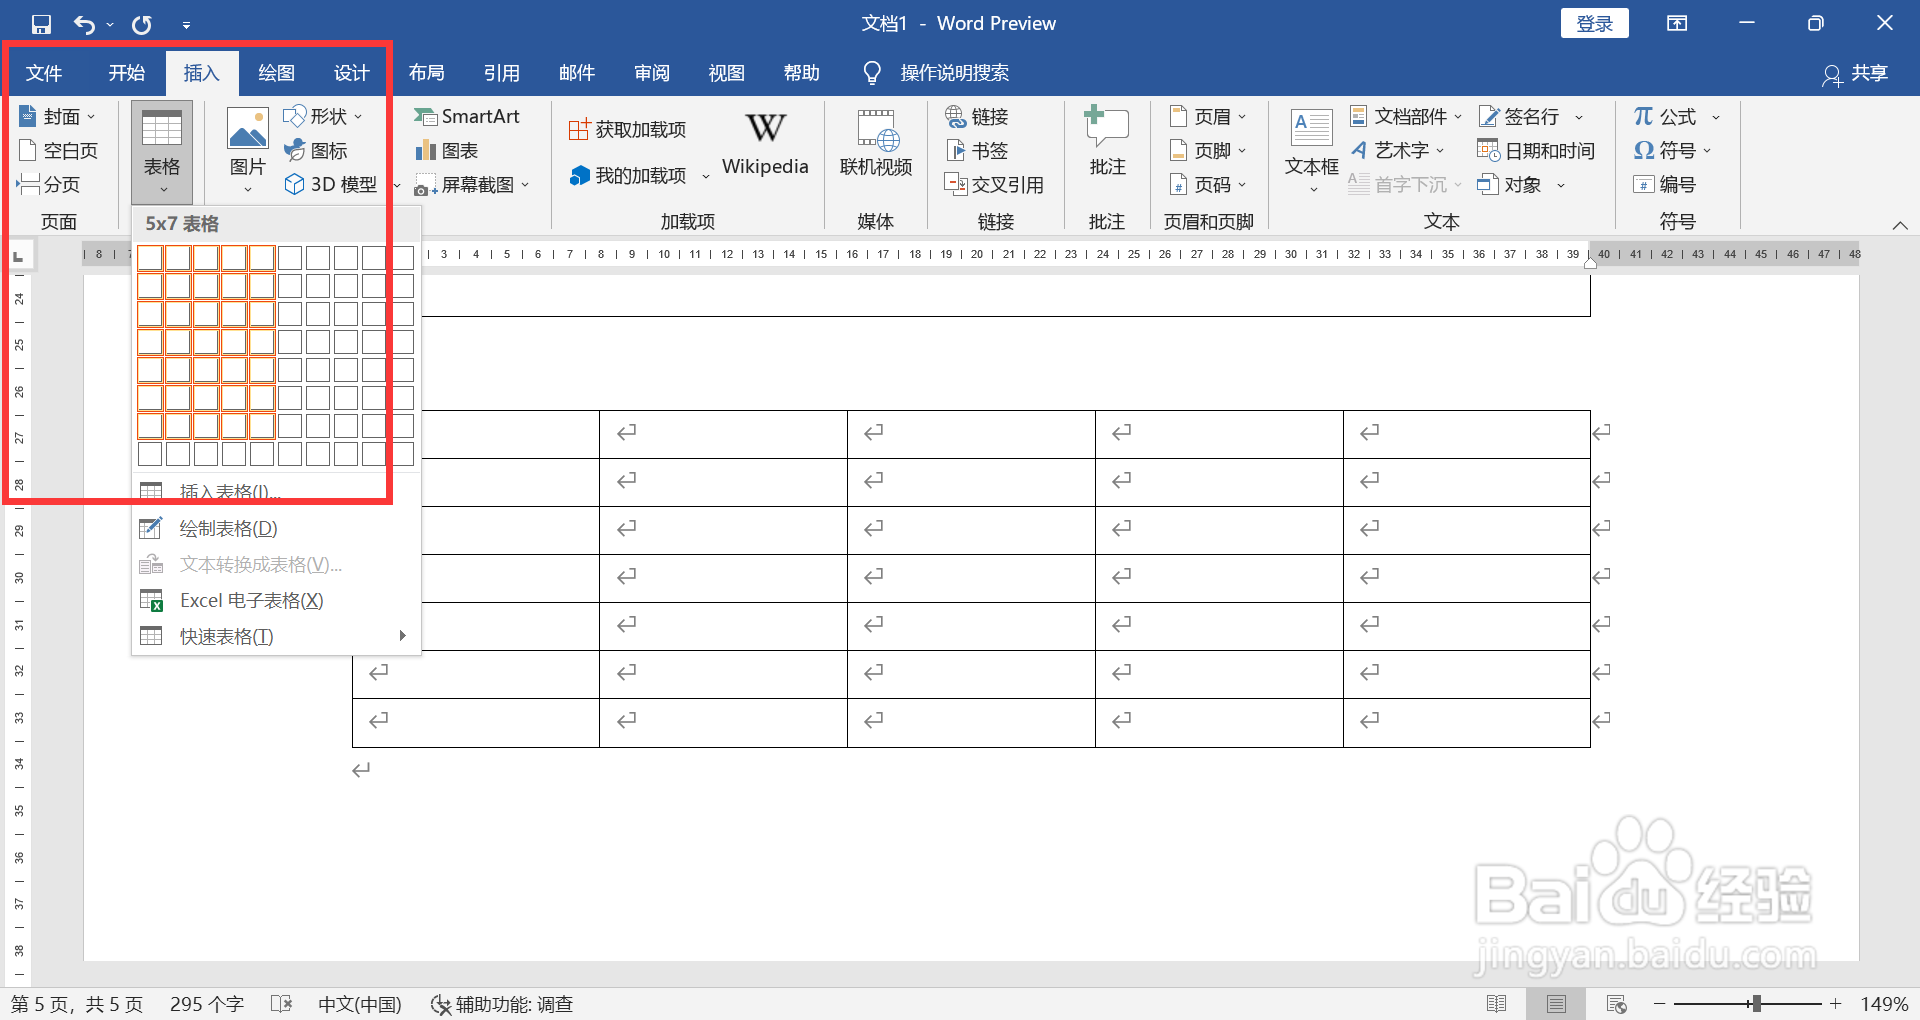This screenshot has height=1020, width=1920.
Task: Click the 辅助功能: 调查 status item
Action: tap(501, 1004)
